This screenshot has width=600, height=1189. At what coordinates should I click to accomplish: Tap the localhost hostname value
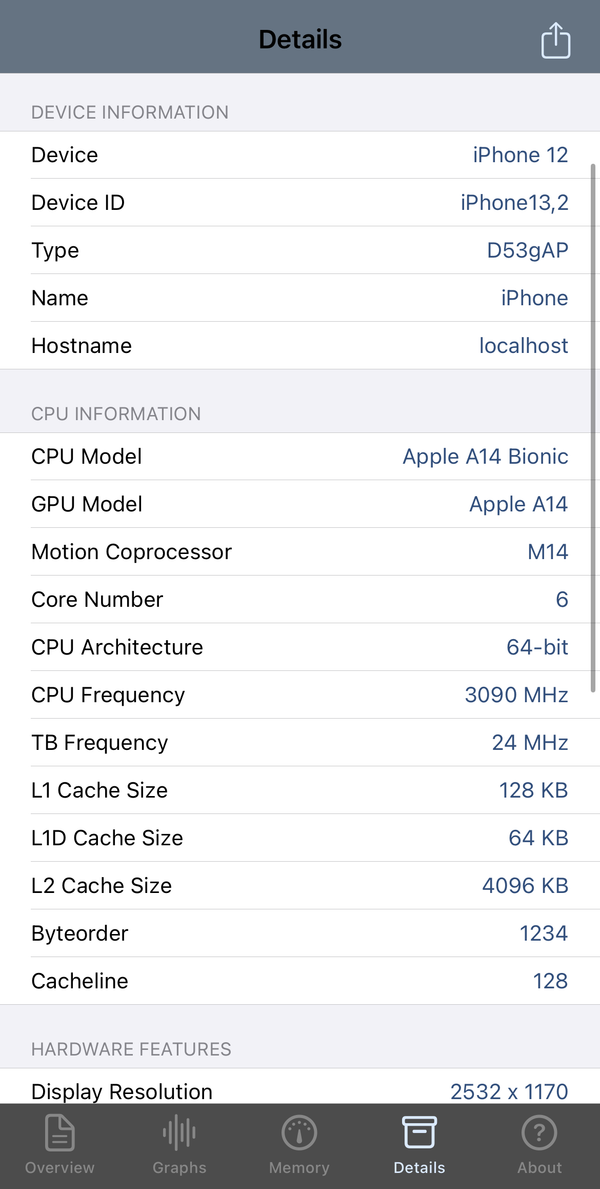[523, 346]
